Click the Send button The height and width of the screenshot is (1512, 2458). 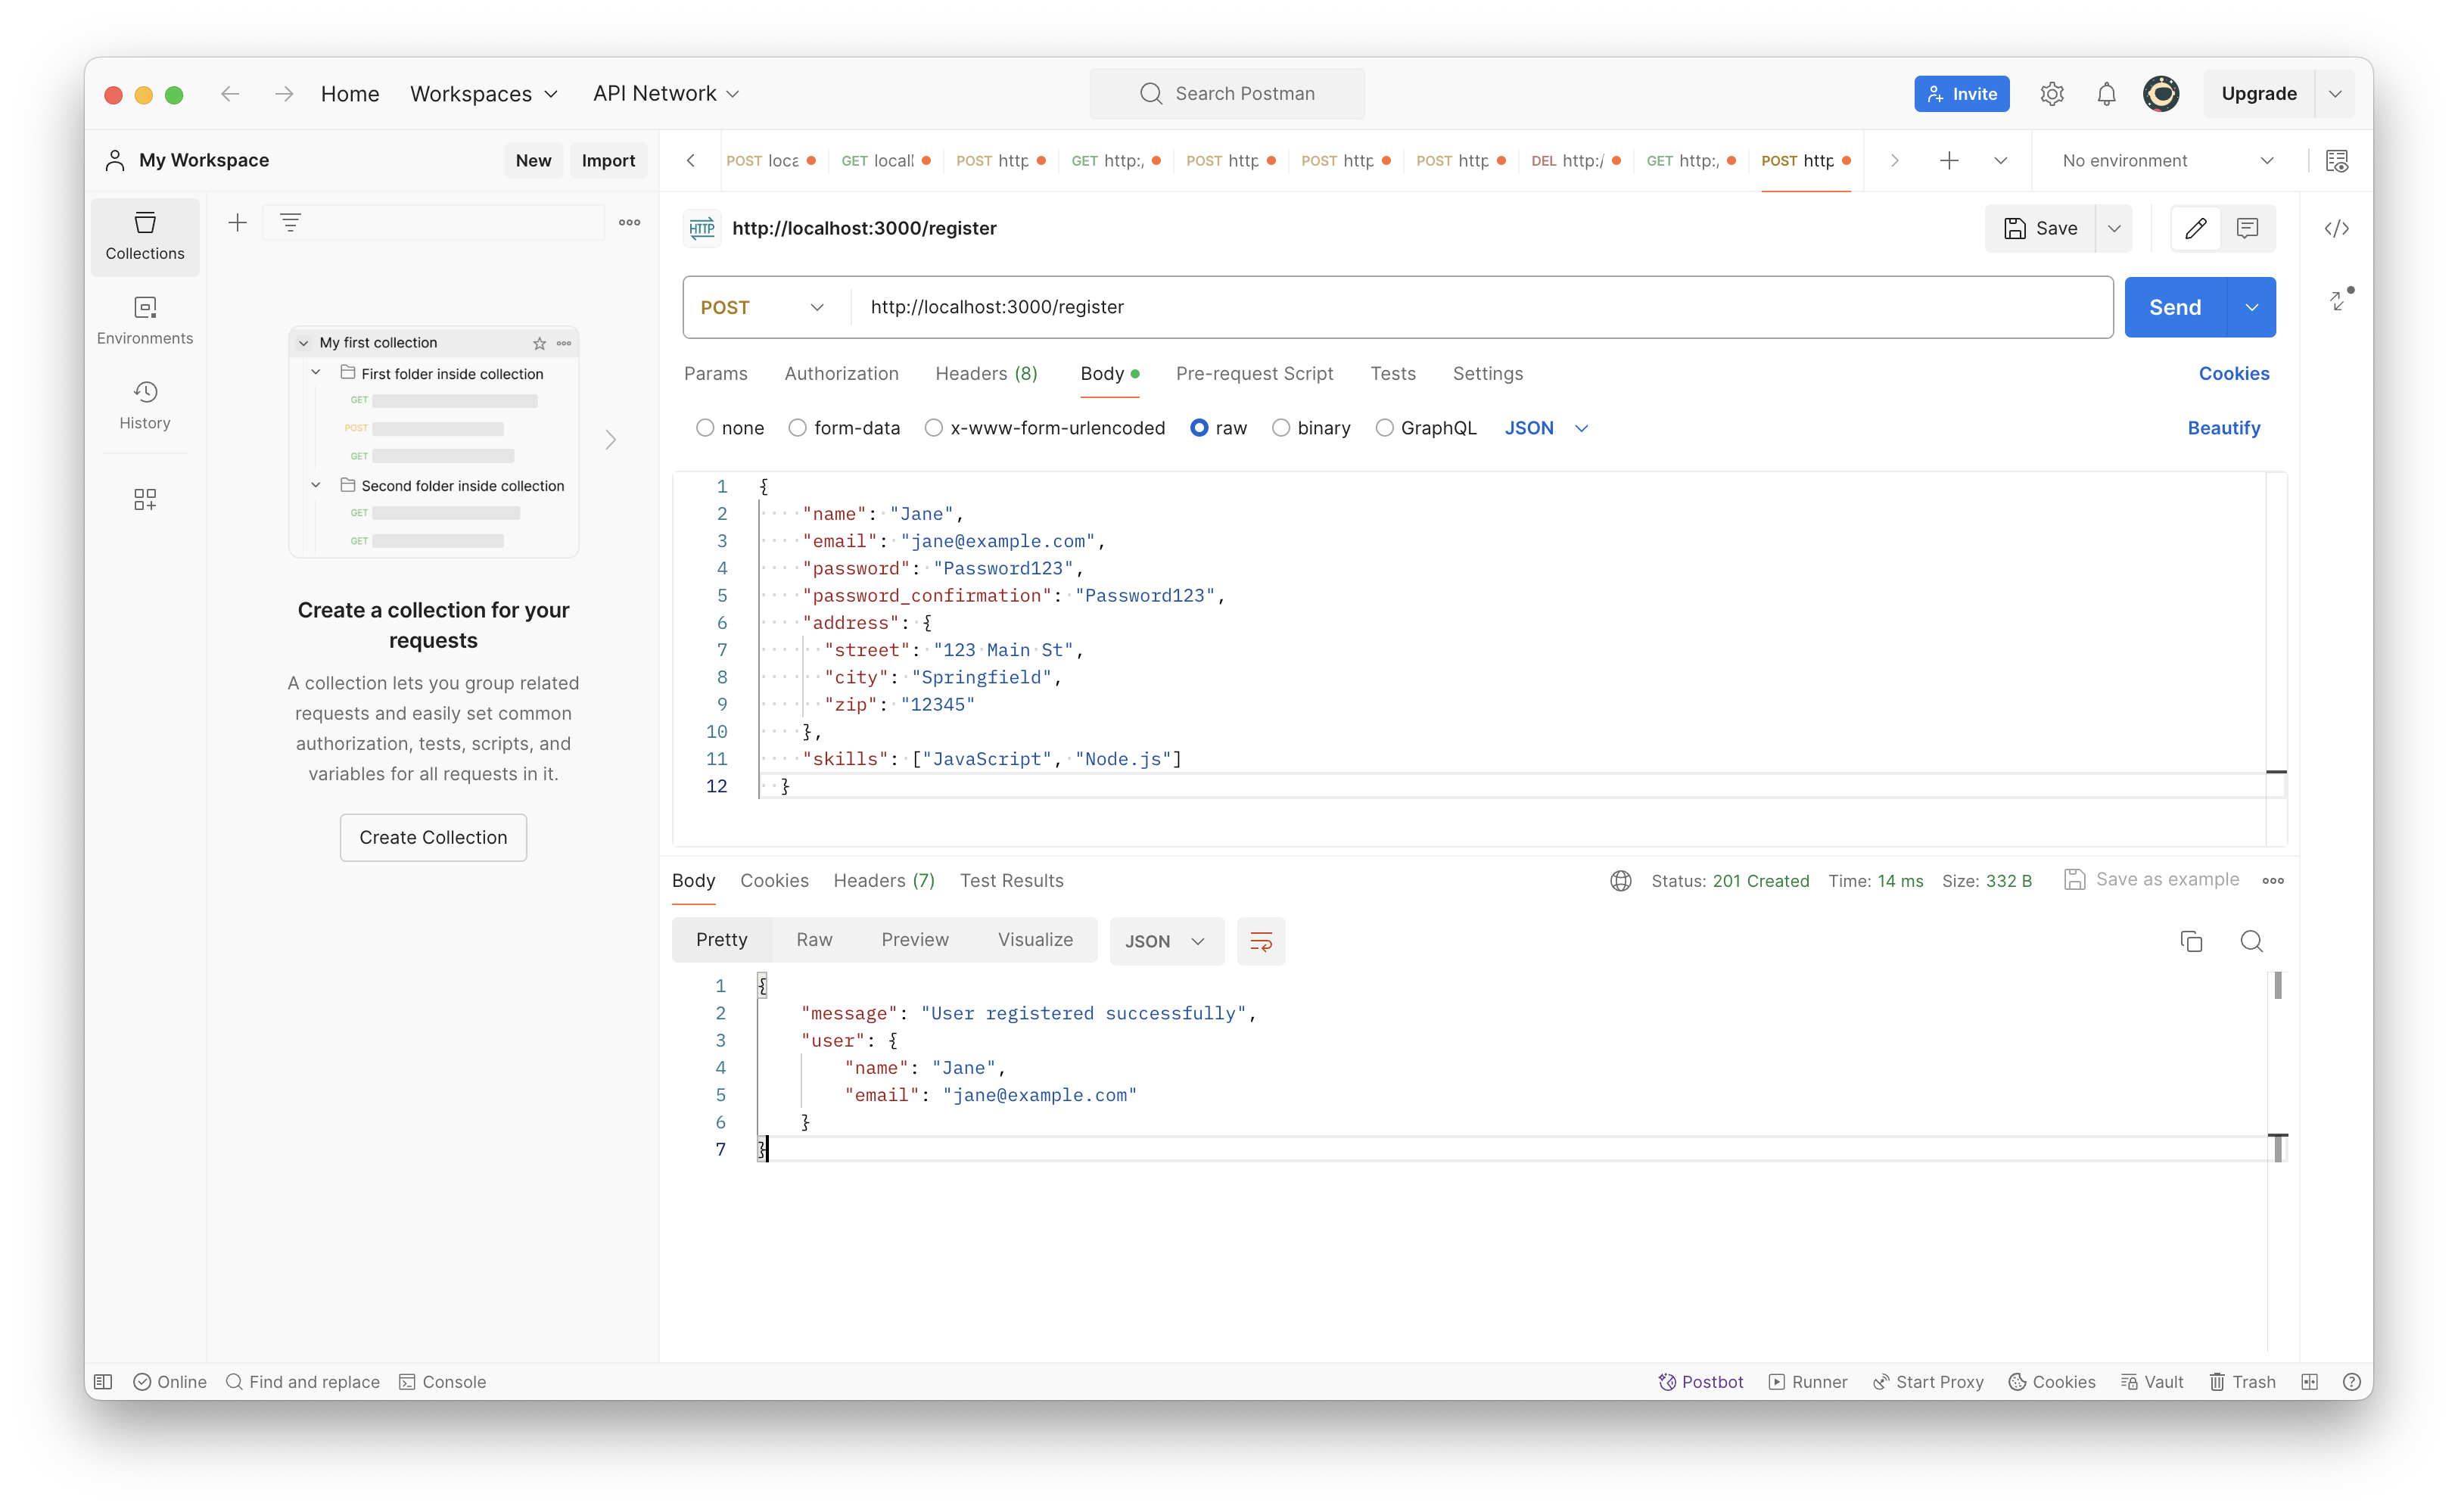coord(2174,307)
